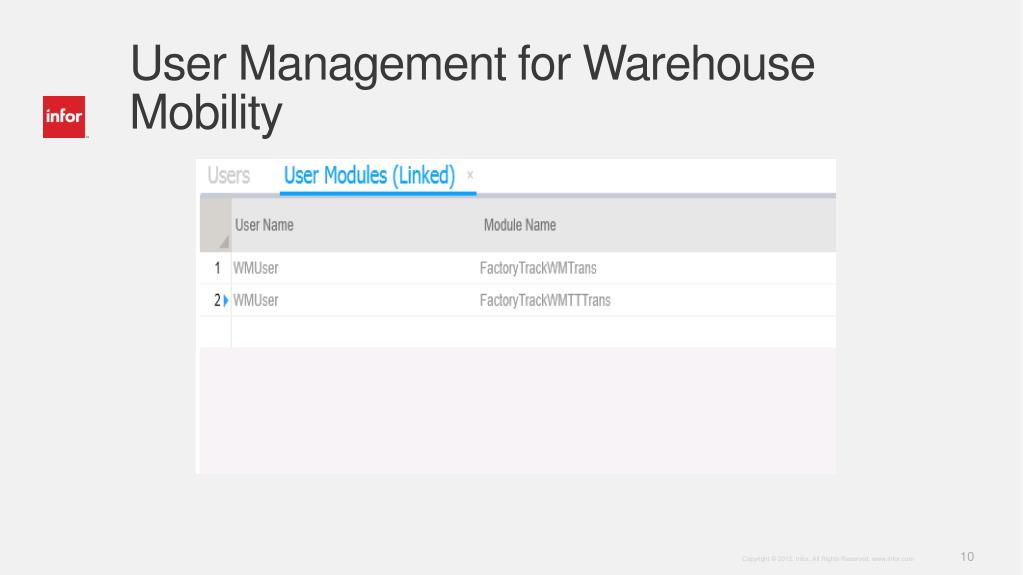Screen dimensions: 1023x575
Task: Select the User Modules (Linked) tab
Action: [x=369, y=176]
